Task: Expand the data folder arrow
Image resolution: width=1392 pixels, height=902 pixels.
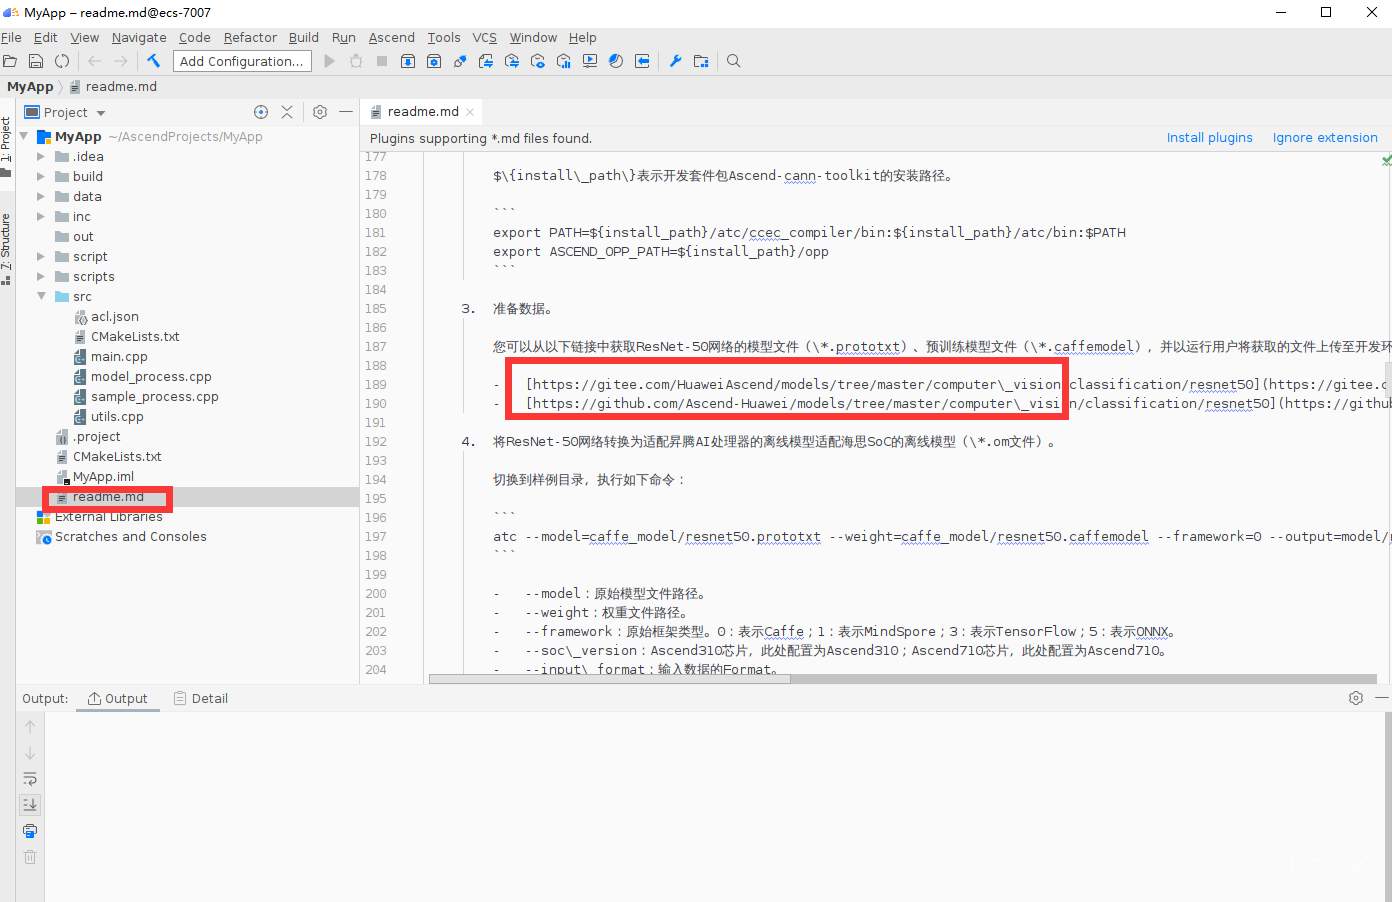Action: [x=41, y=196]
